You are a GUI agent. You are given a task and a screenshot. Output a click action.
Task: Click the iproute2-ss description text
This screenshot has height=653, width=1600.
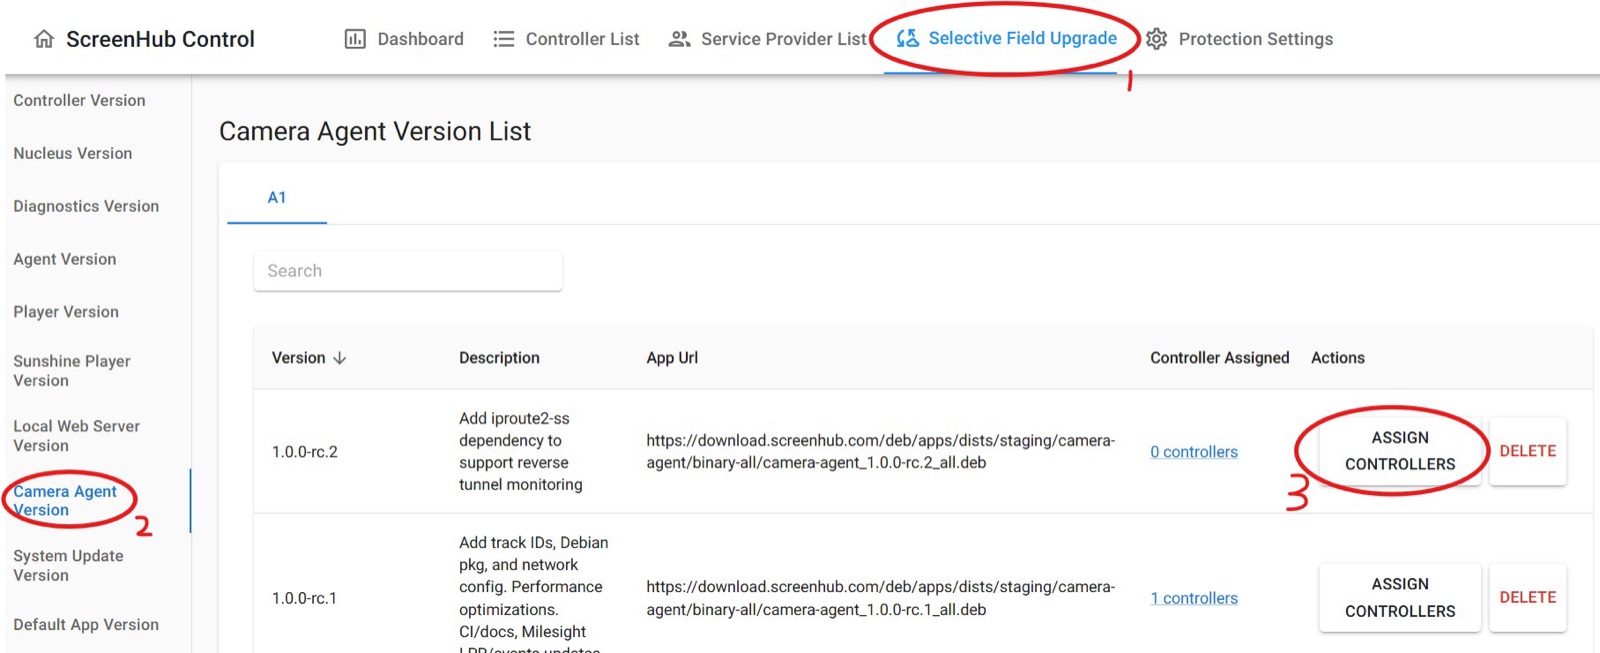click(x=521, y=451)
